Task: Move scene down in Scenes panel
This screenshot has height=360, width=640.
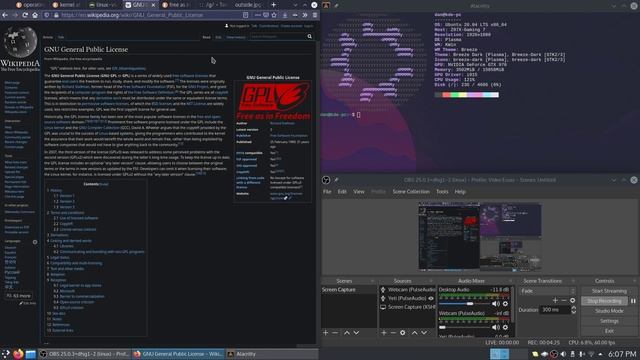Action: 356,333
